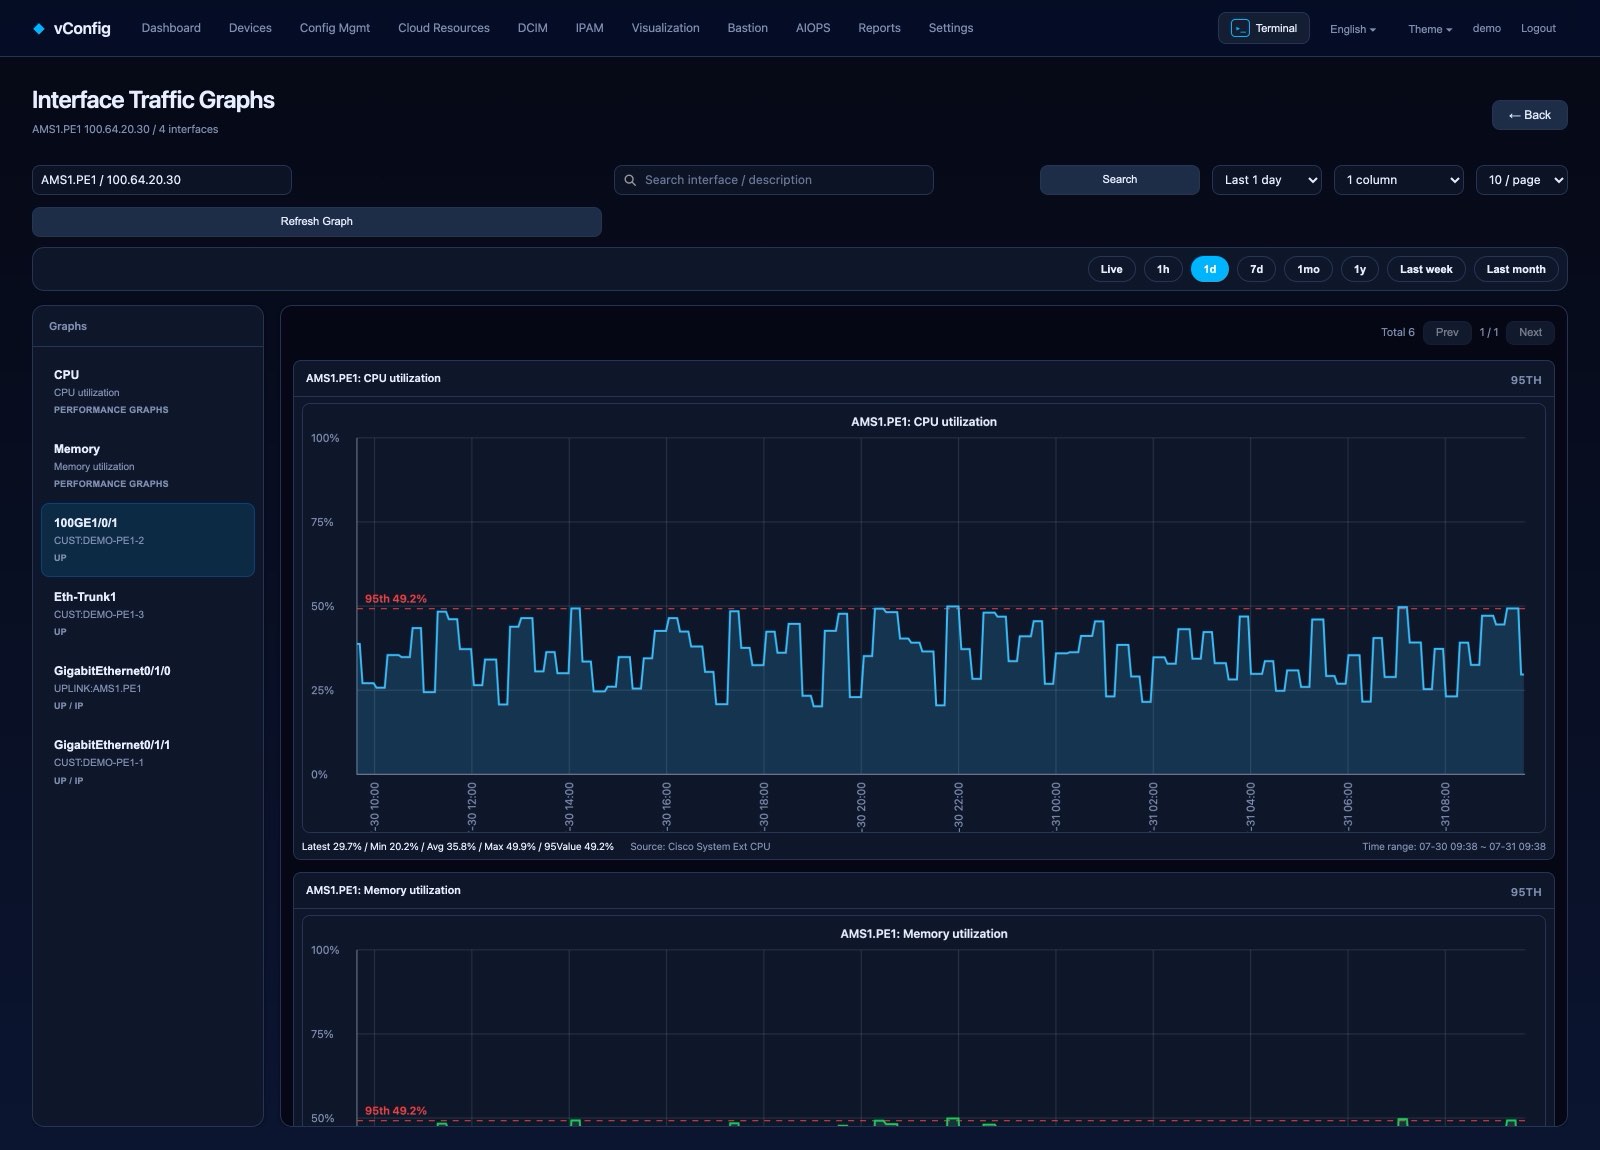The image size is (1600, 1150).
Task: Open the Visualization menu
Action: coord(665,28)
